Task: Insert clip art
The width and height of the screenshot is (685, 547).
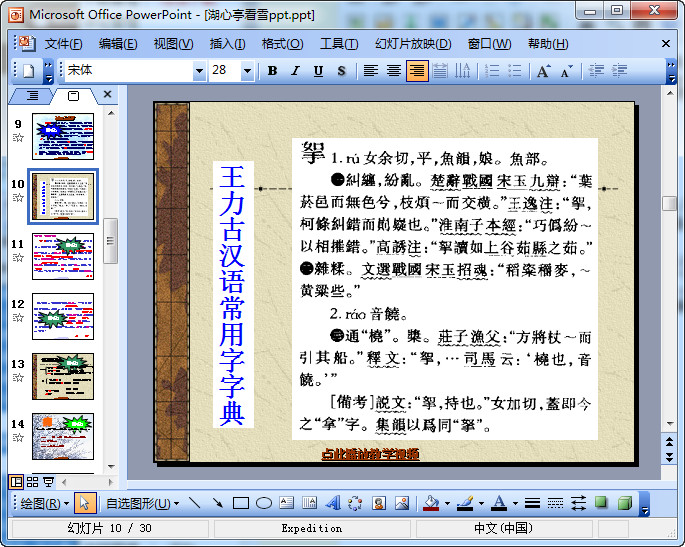Action: coord(378,503)
